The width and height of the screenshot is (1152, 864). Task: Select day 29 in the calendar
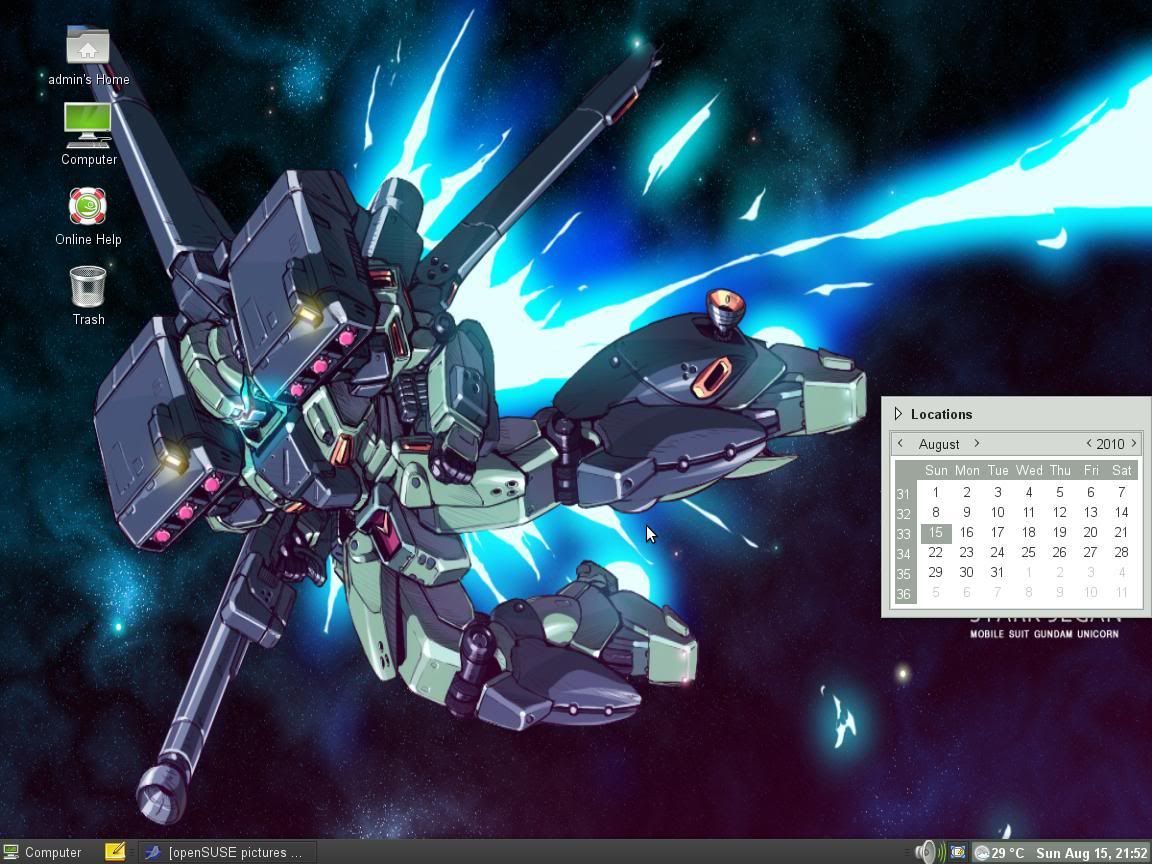point(935,572)
